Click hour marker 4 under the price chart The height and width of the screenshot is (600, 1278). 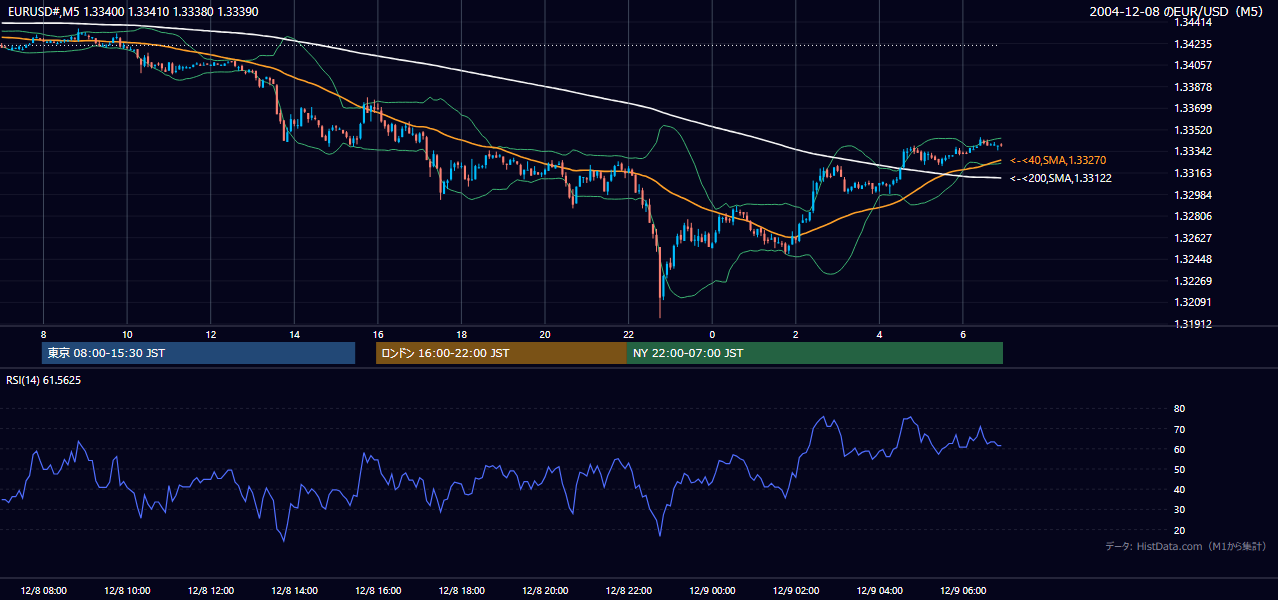tap(879, 333)
